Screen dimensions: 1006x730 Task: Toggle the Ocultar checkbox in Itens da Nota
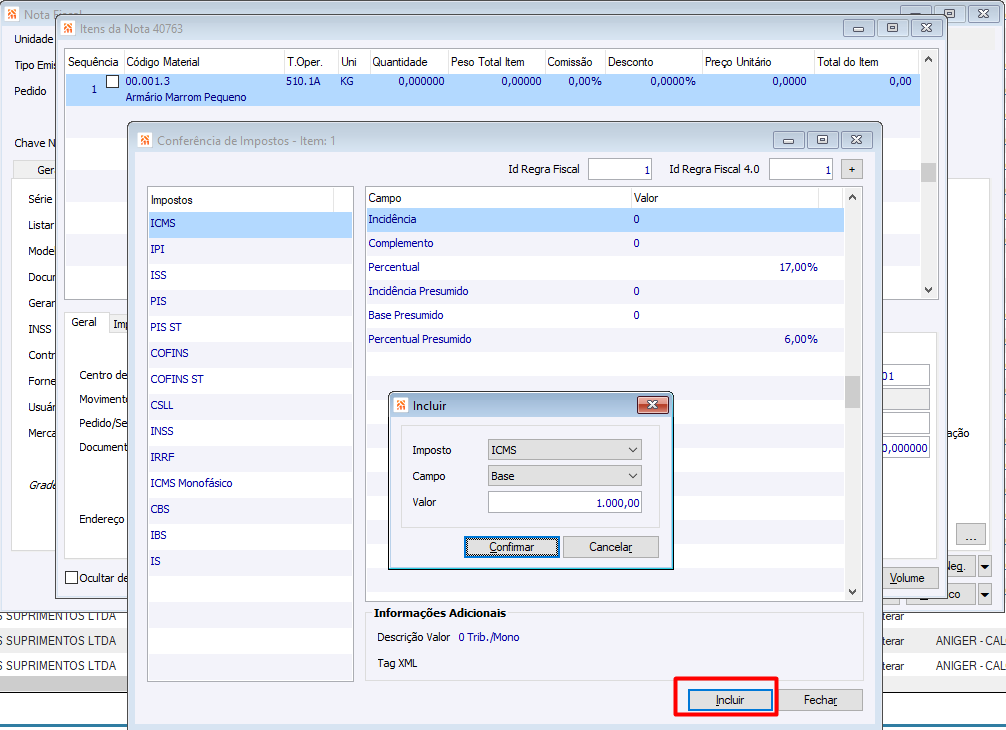click(x=72, y=577)
